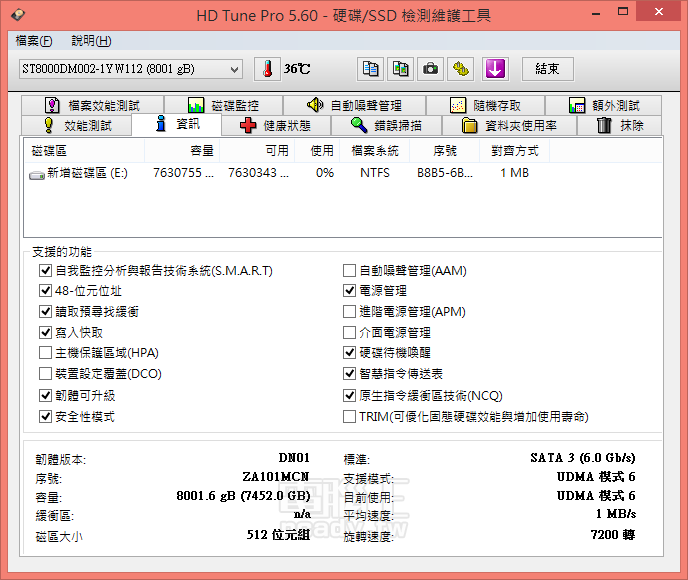The image size is (688, 580).
Task: Toggle the 智慧指令傳送表 checkbox
Action: (349, 373)
